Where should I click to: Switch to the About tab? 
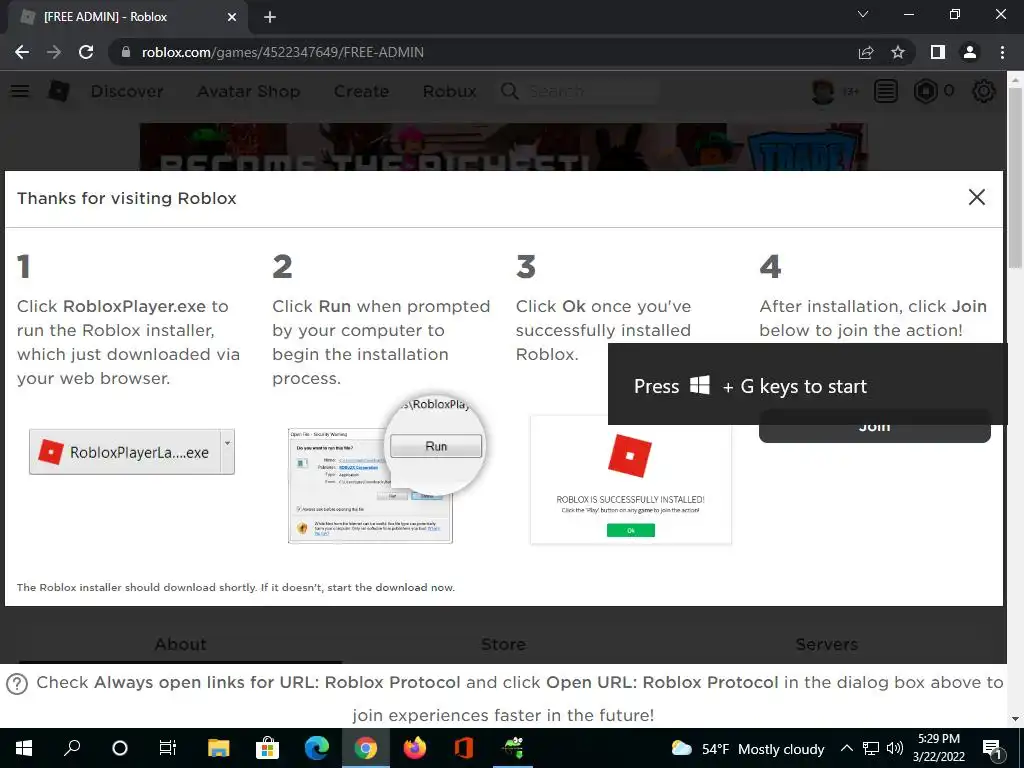[x=180, y=645]
